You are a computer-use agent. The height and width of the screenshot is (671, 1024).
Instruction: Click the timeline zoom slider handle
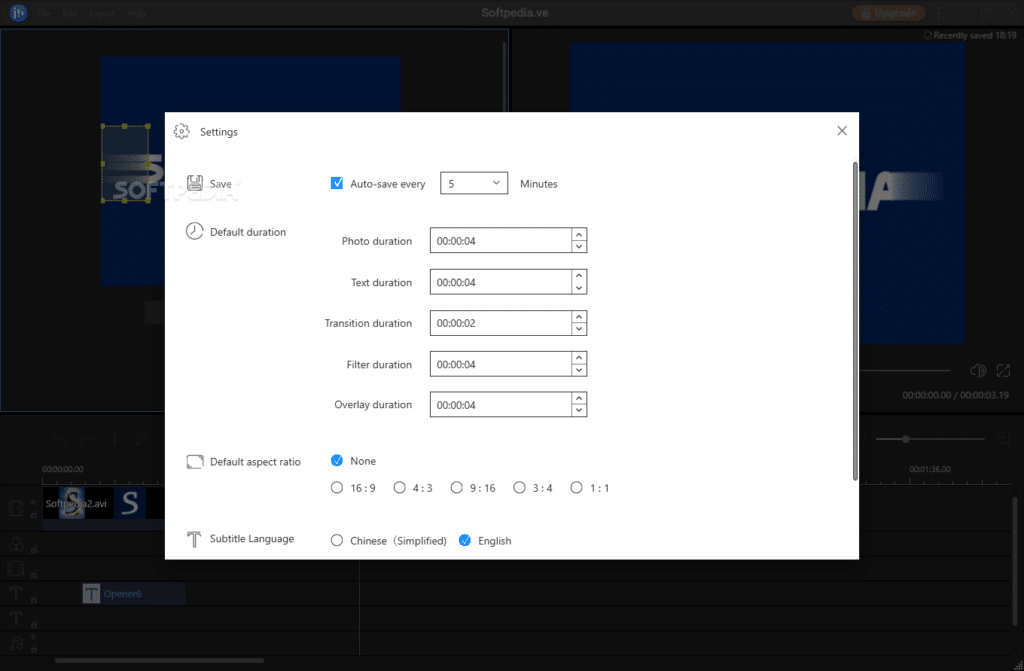point(906,439)
